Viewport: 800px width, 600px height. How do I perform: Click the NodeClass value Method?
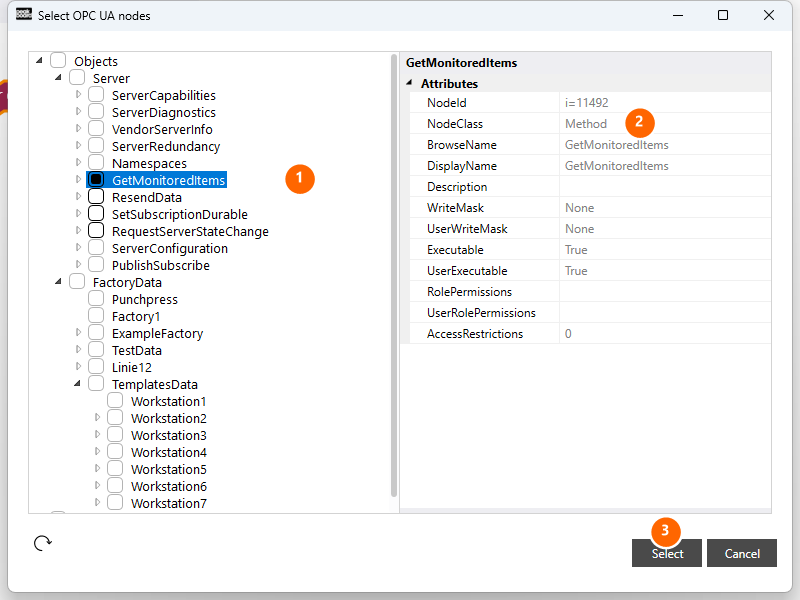click(x=586, y=123)
